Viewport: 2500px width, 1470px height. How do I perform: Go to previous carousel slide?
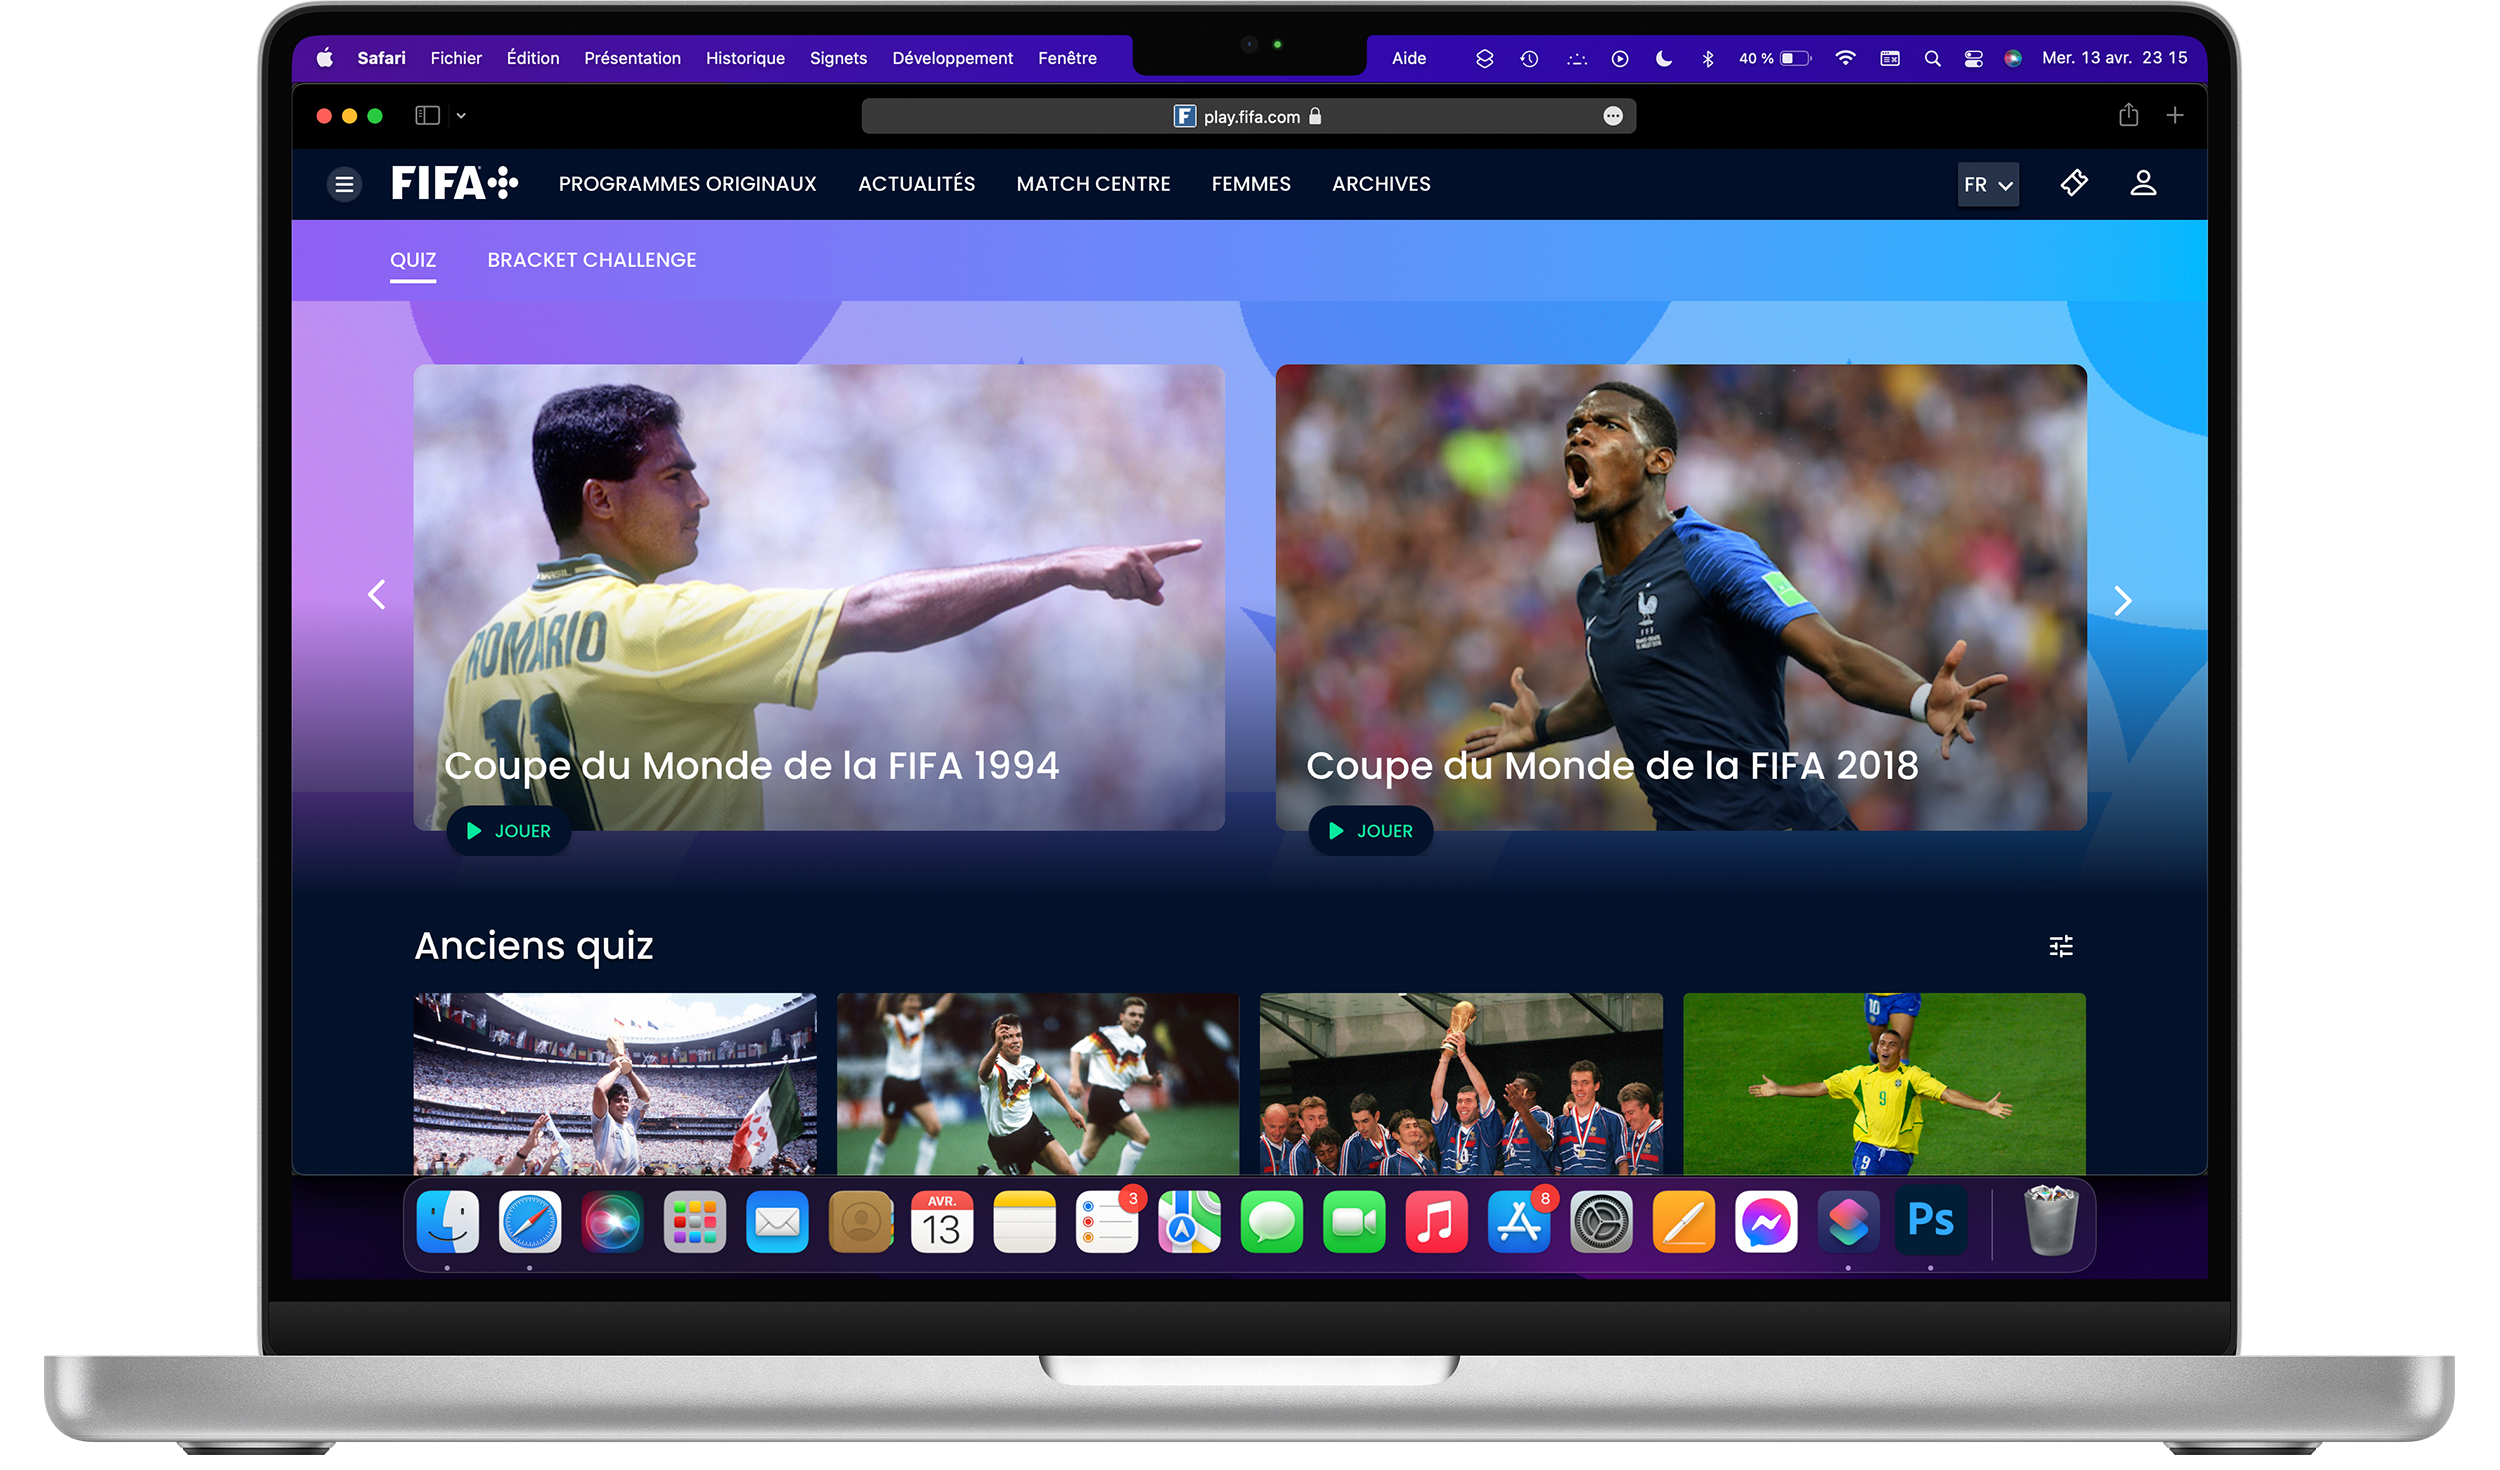(377, 595)
